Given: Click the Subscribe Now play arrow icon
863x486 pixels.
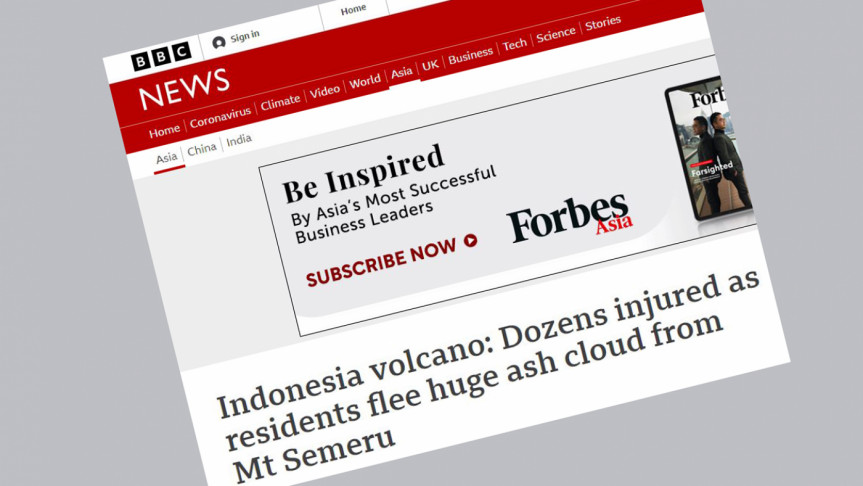Looking at the screenshot, I should (x=470, y=241).
